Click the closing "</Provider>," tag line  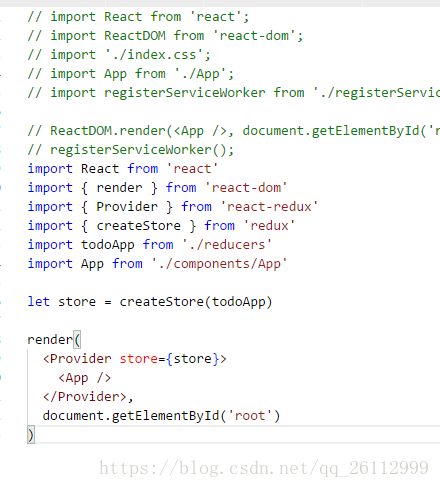click(88, 397)
